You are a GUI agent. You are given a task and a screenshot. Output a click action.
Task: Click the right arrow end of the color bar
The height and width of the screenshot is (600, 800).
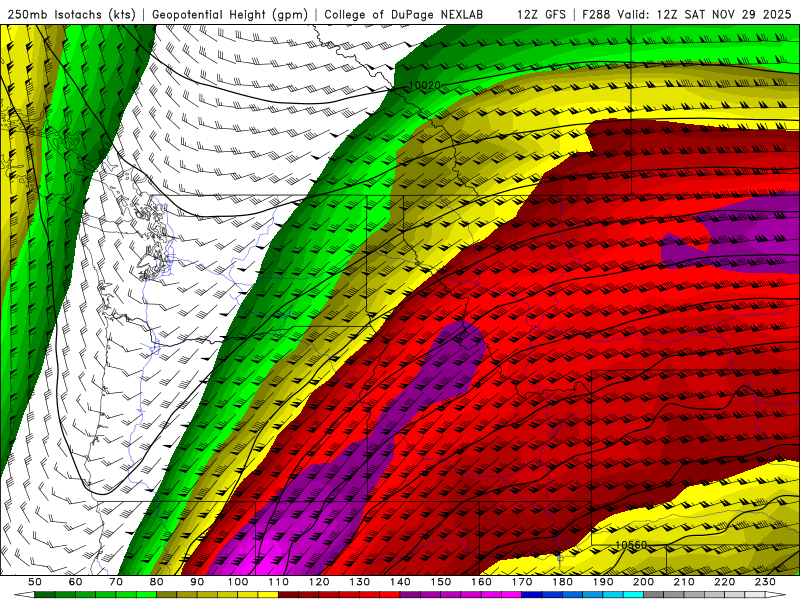(776, 594)
